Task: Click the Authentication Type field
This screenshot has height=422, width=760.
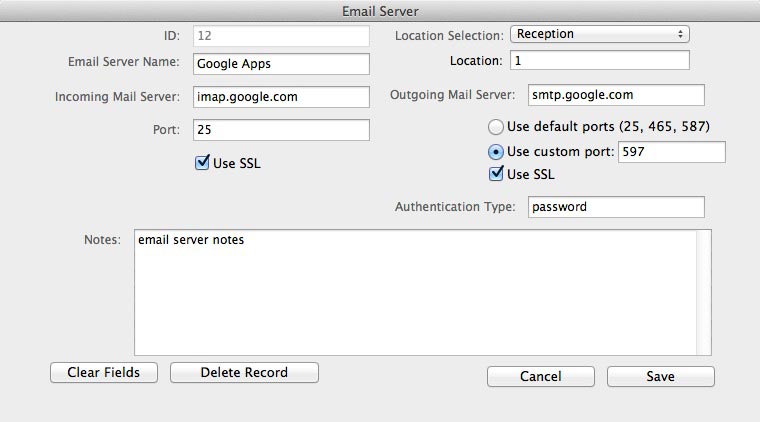Action: (614, 207)
